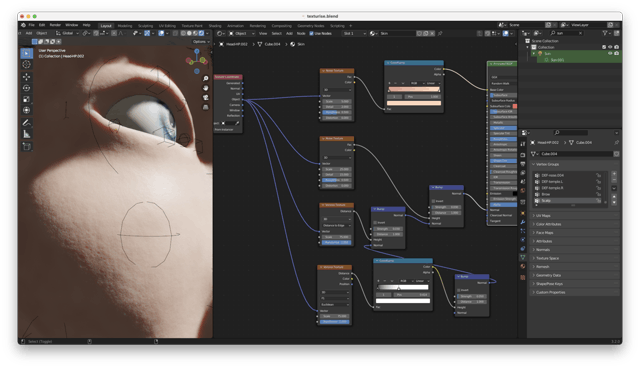
Task: Click the Blender logo menu icon
Action: tap(23, 25)
